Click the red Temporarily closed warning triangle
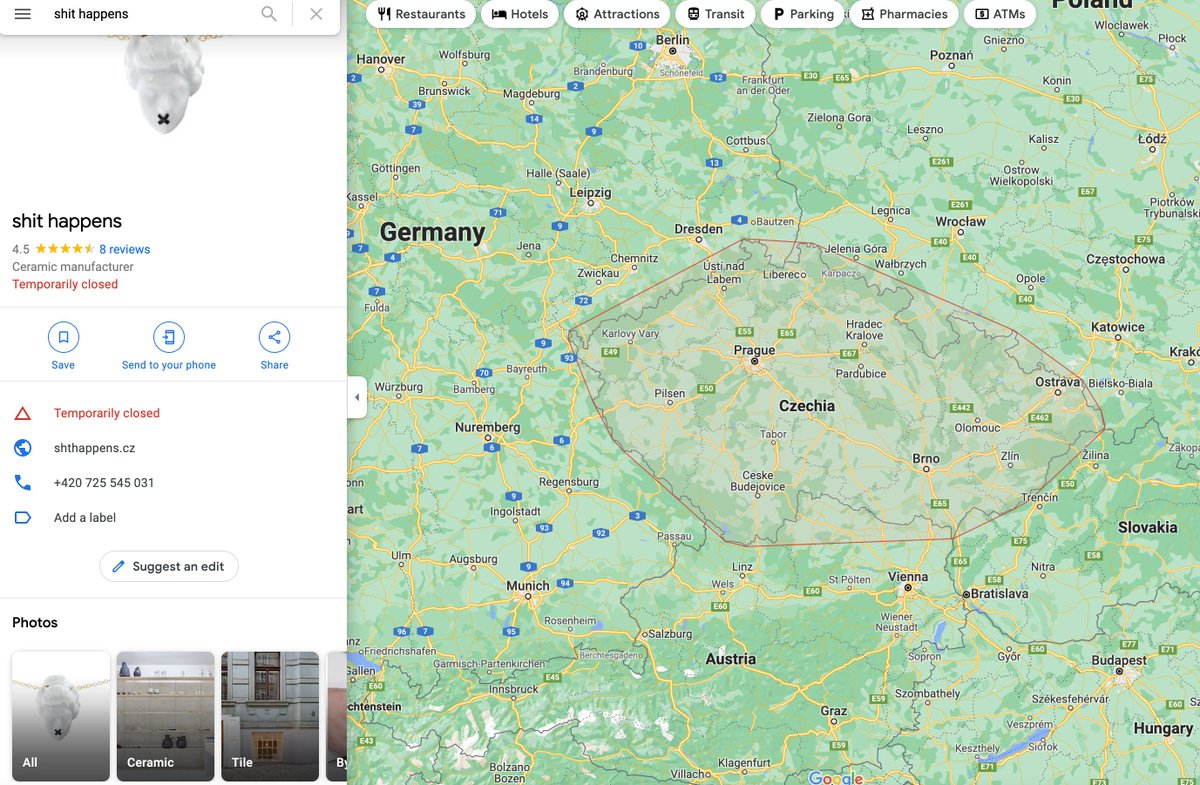 pos(22,413)
